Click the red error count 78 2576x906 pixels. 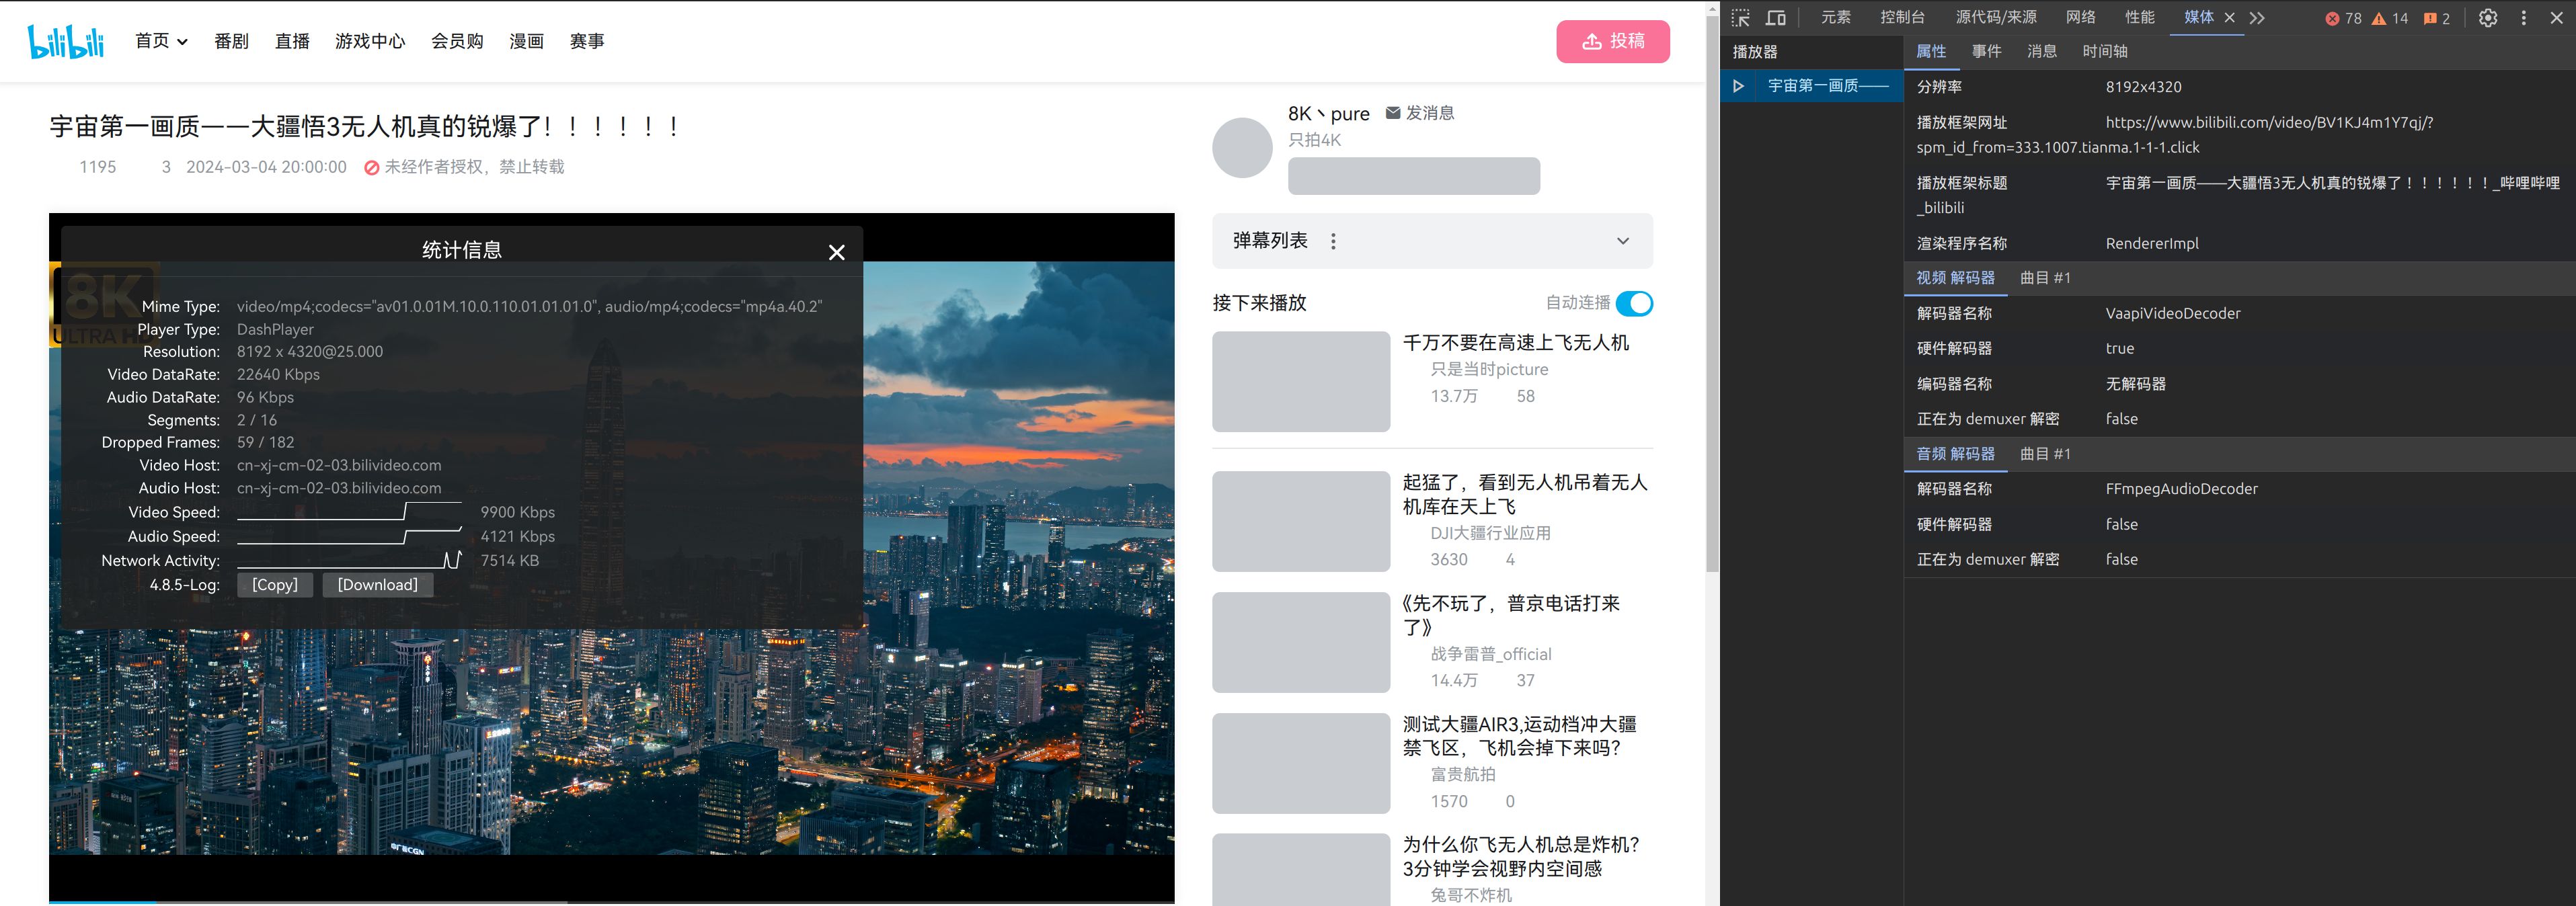[2343, 18]
